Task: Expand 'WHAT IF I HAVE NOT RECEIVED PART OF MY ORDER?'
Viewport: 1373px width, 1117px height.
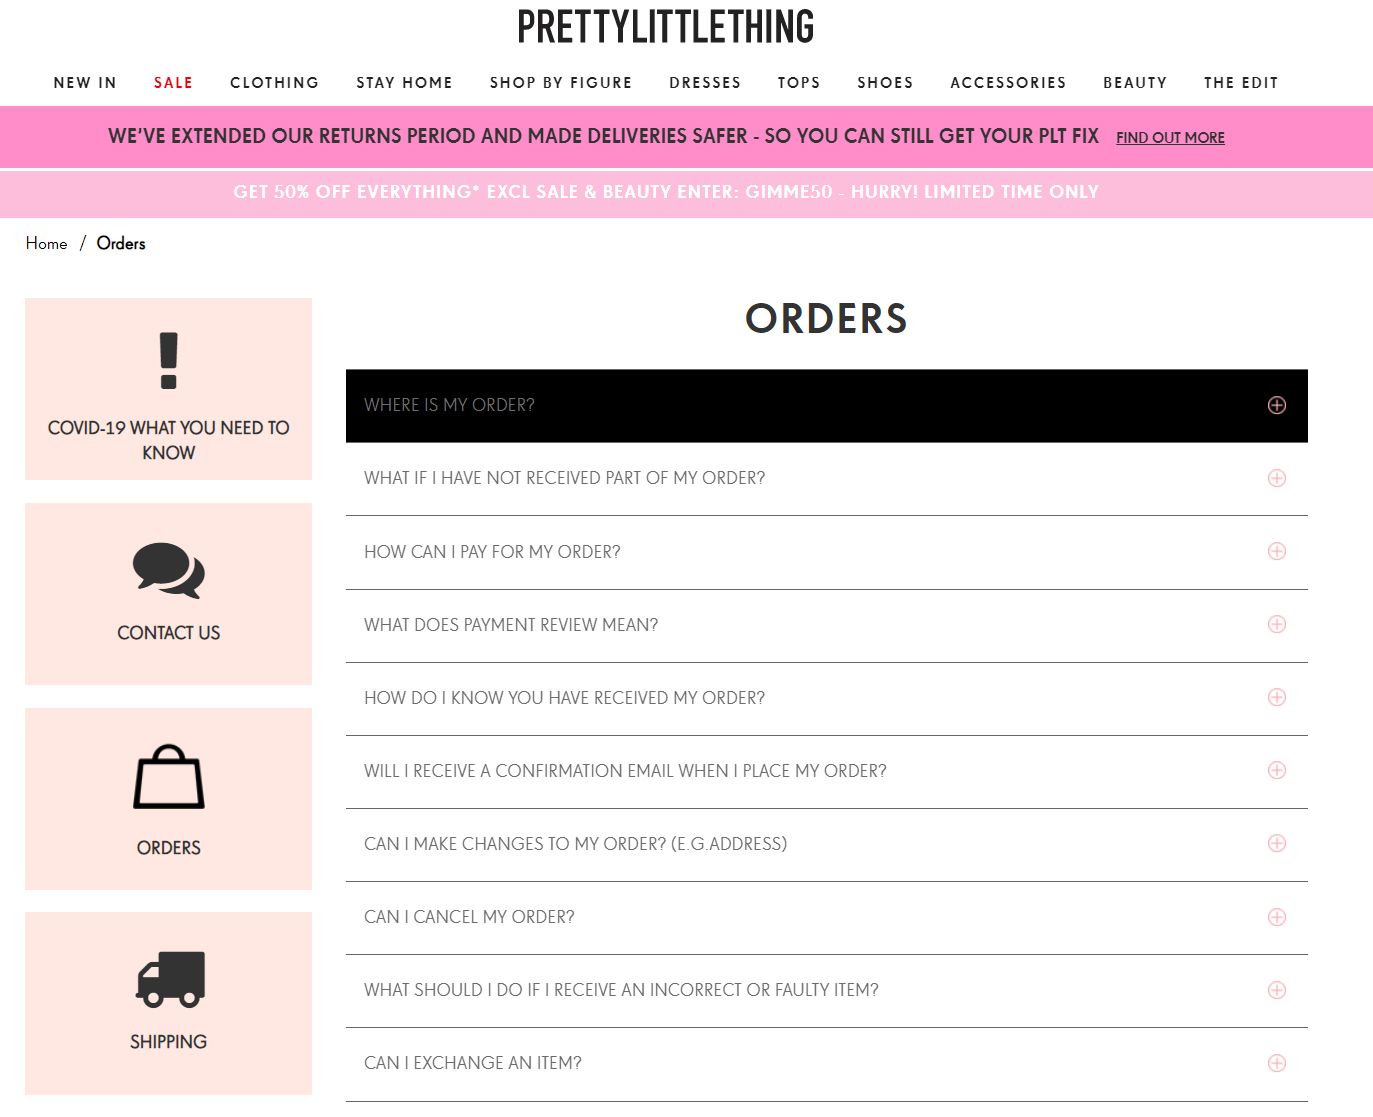Action: pos(1276,478)
